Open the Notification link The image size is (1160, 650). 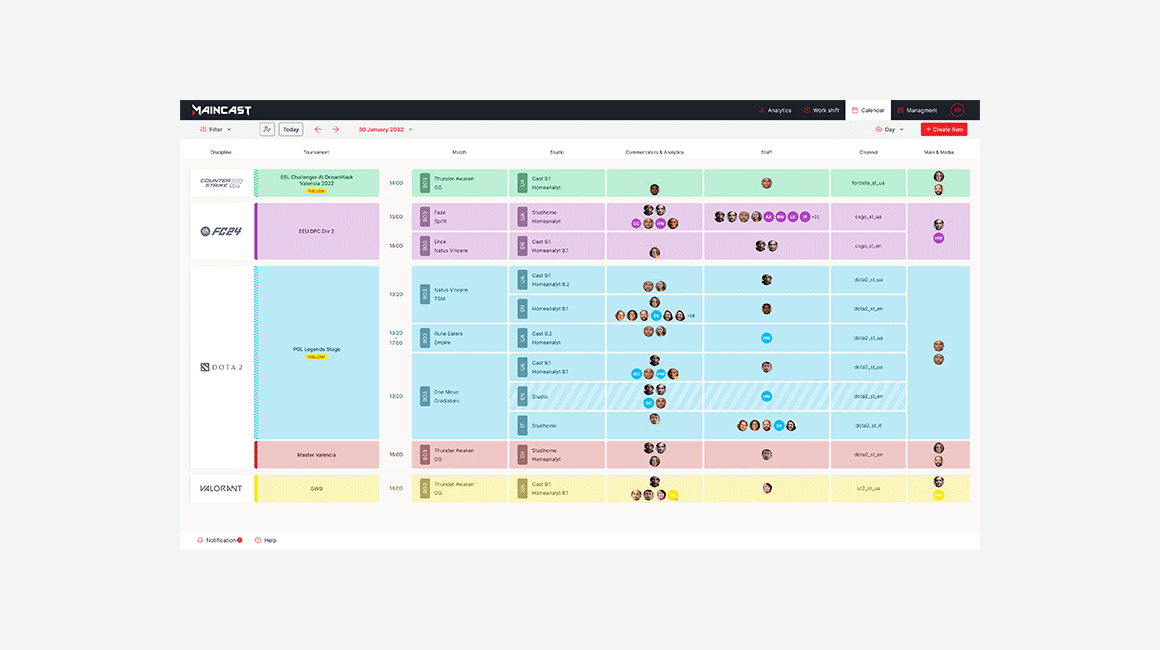click(x=220, y=540)
